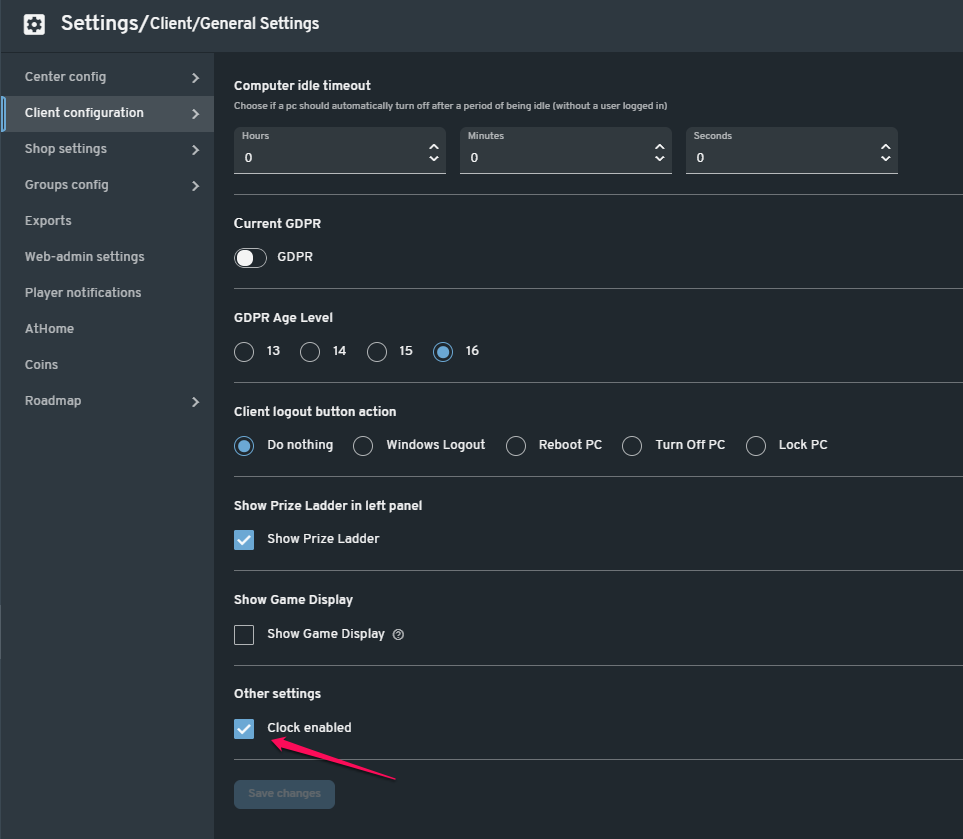Select GDPR age level 15
This screenshot has height=839, width=963.
376,352
